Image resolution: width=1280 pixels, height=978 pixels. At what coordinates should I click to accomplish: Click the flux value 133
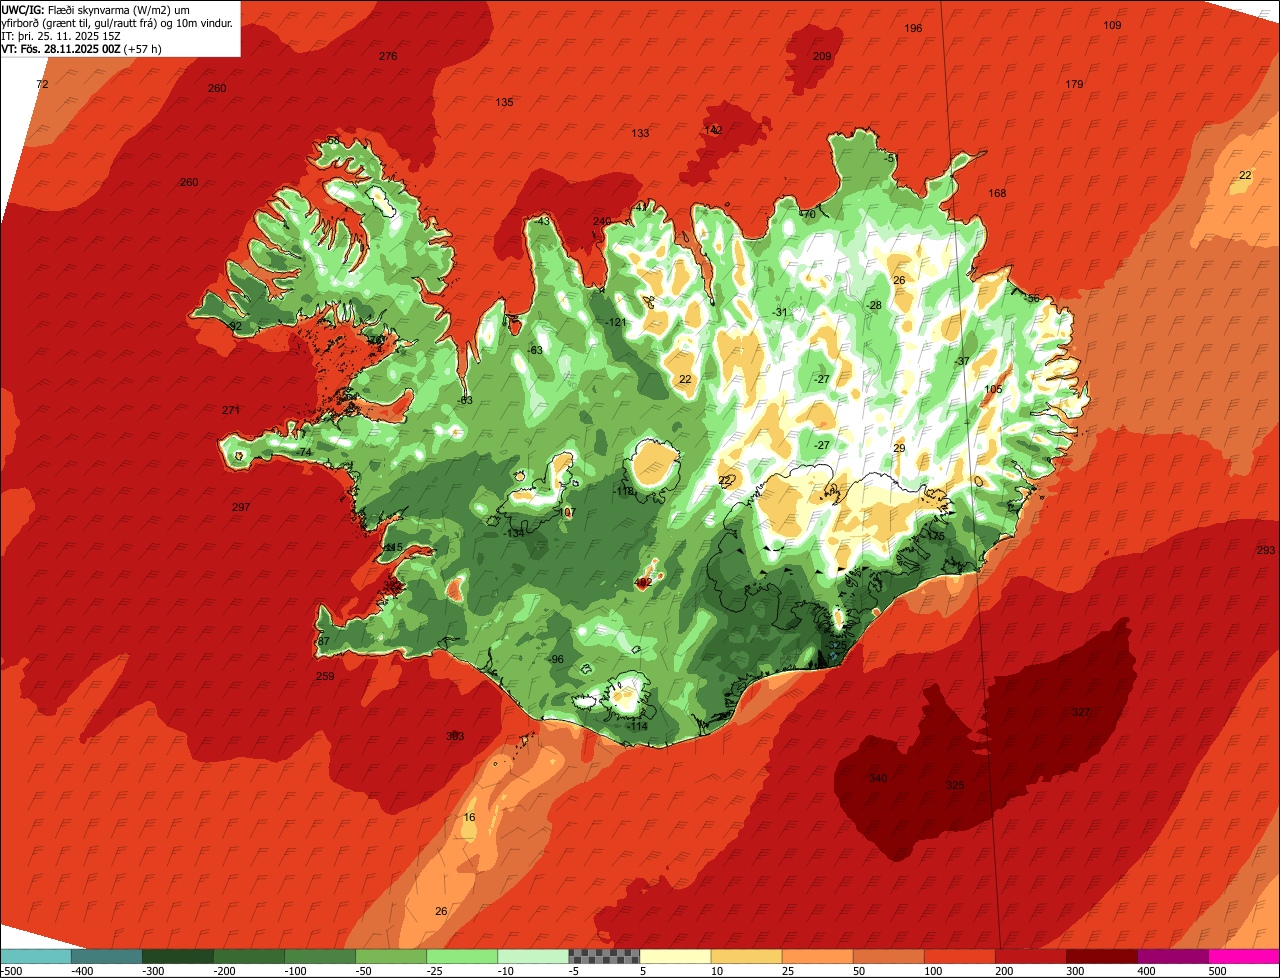640,133
